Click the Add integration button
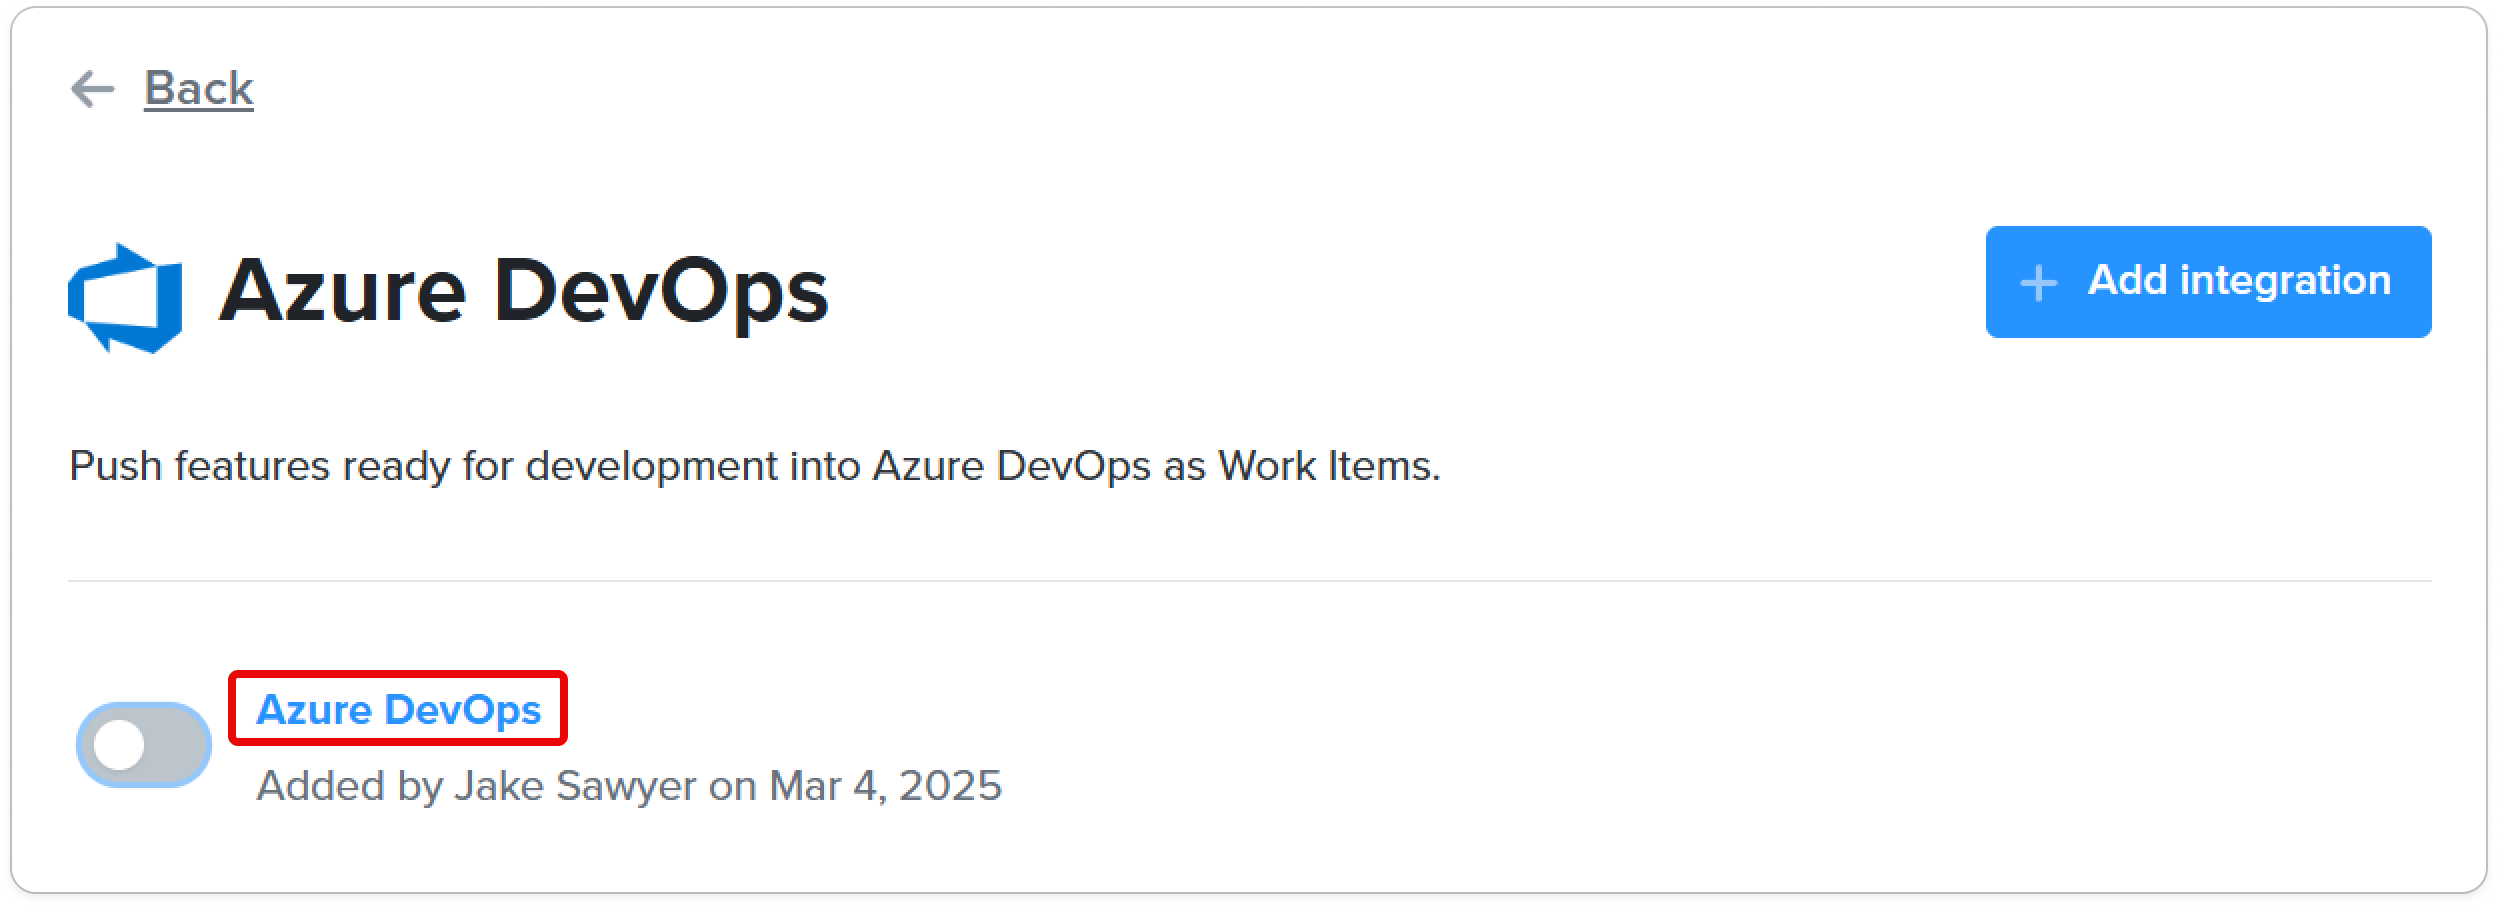2498x908 pixels. point(2208,282)
